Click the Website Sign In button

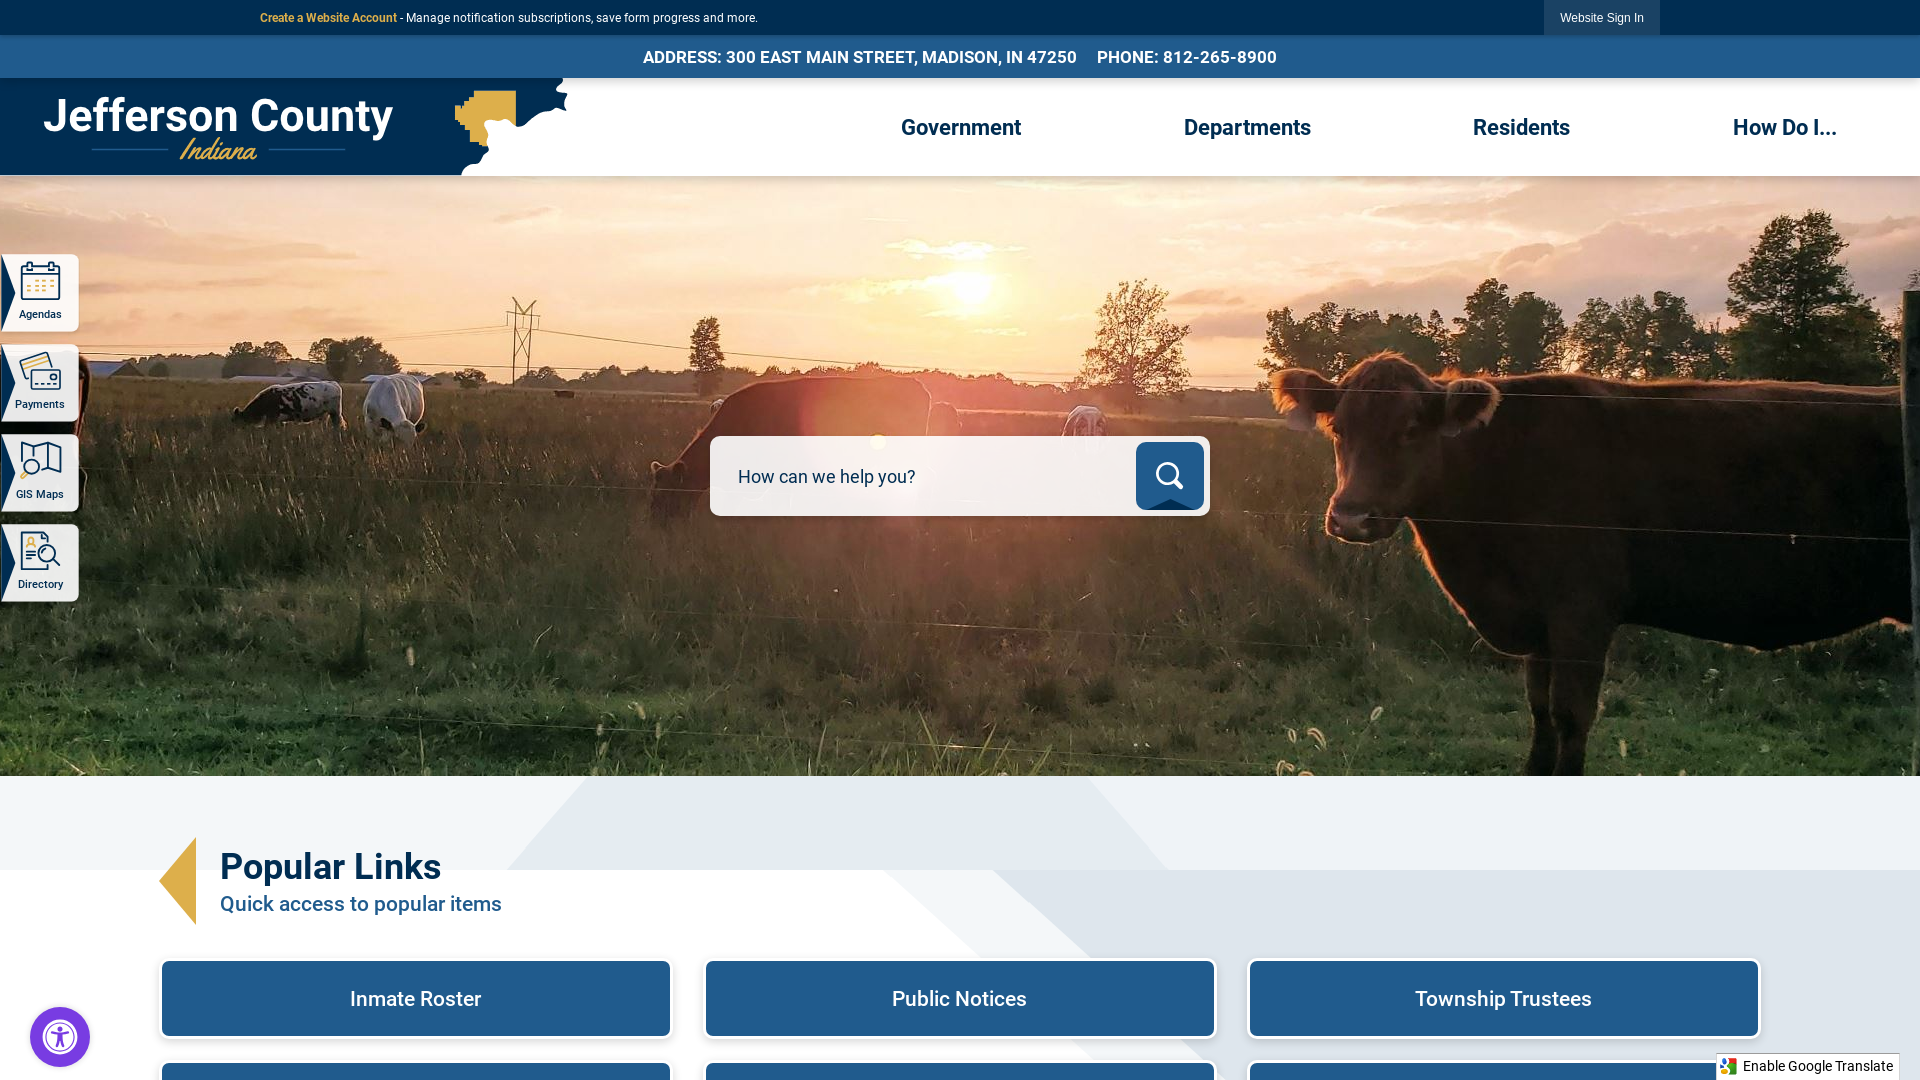coord(1601,18)
